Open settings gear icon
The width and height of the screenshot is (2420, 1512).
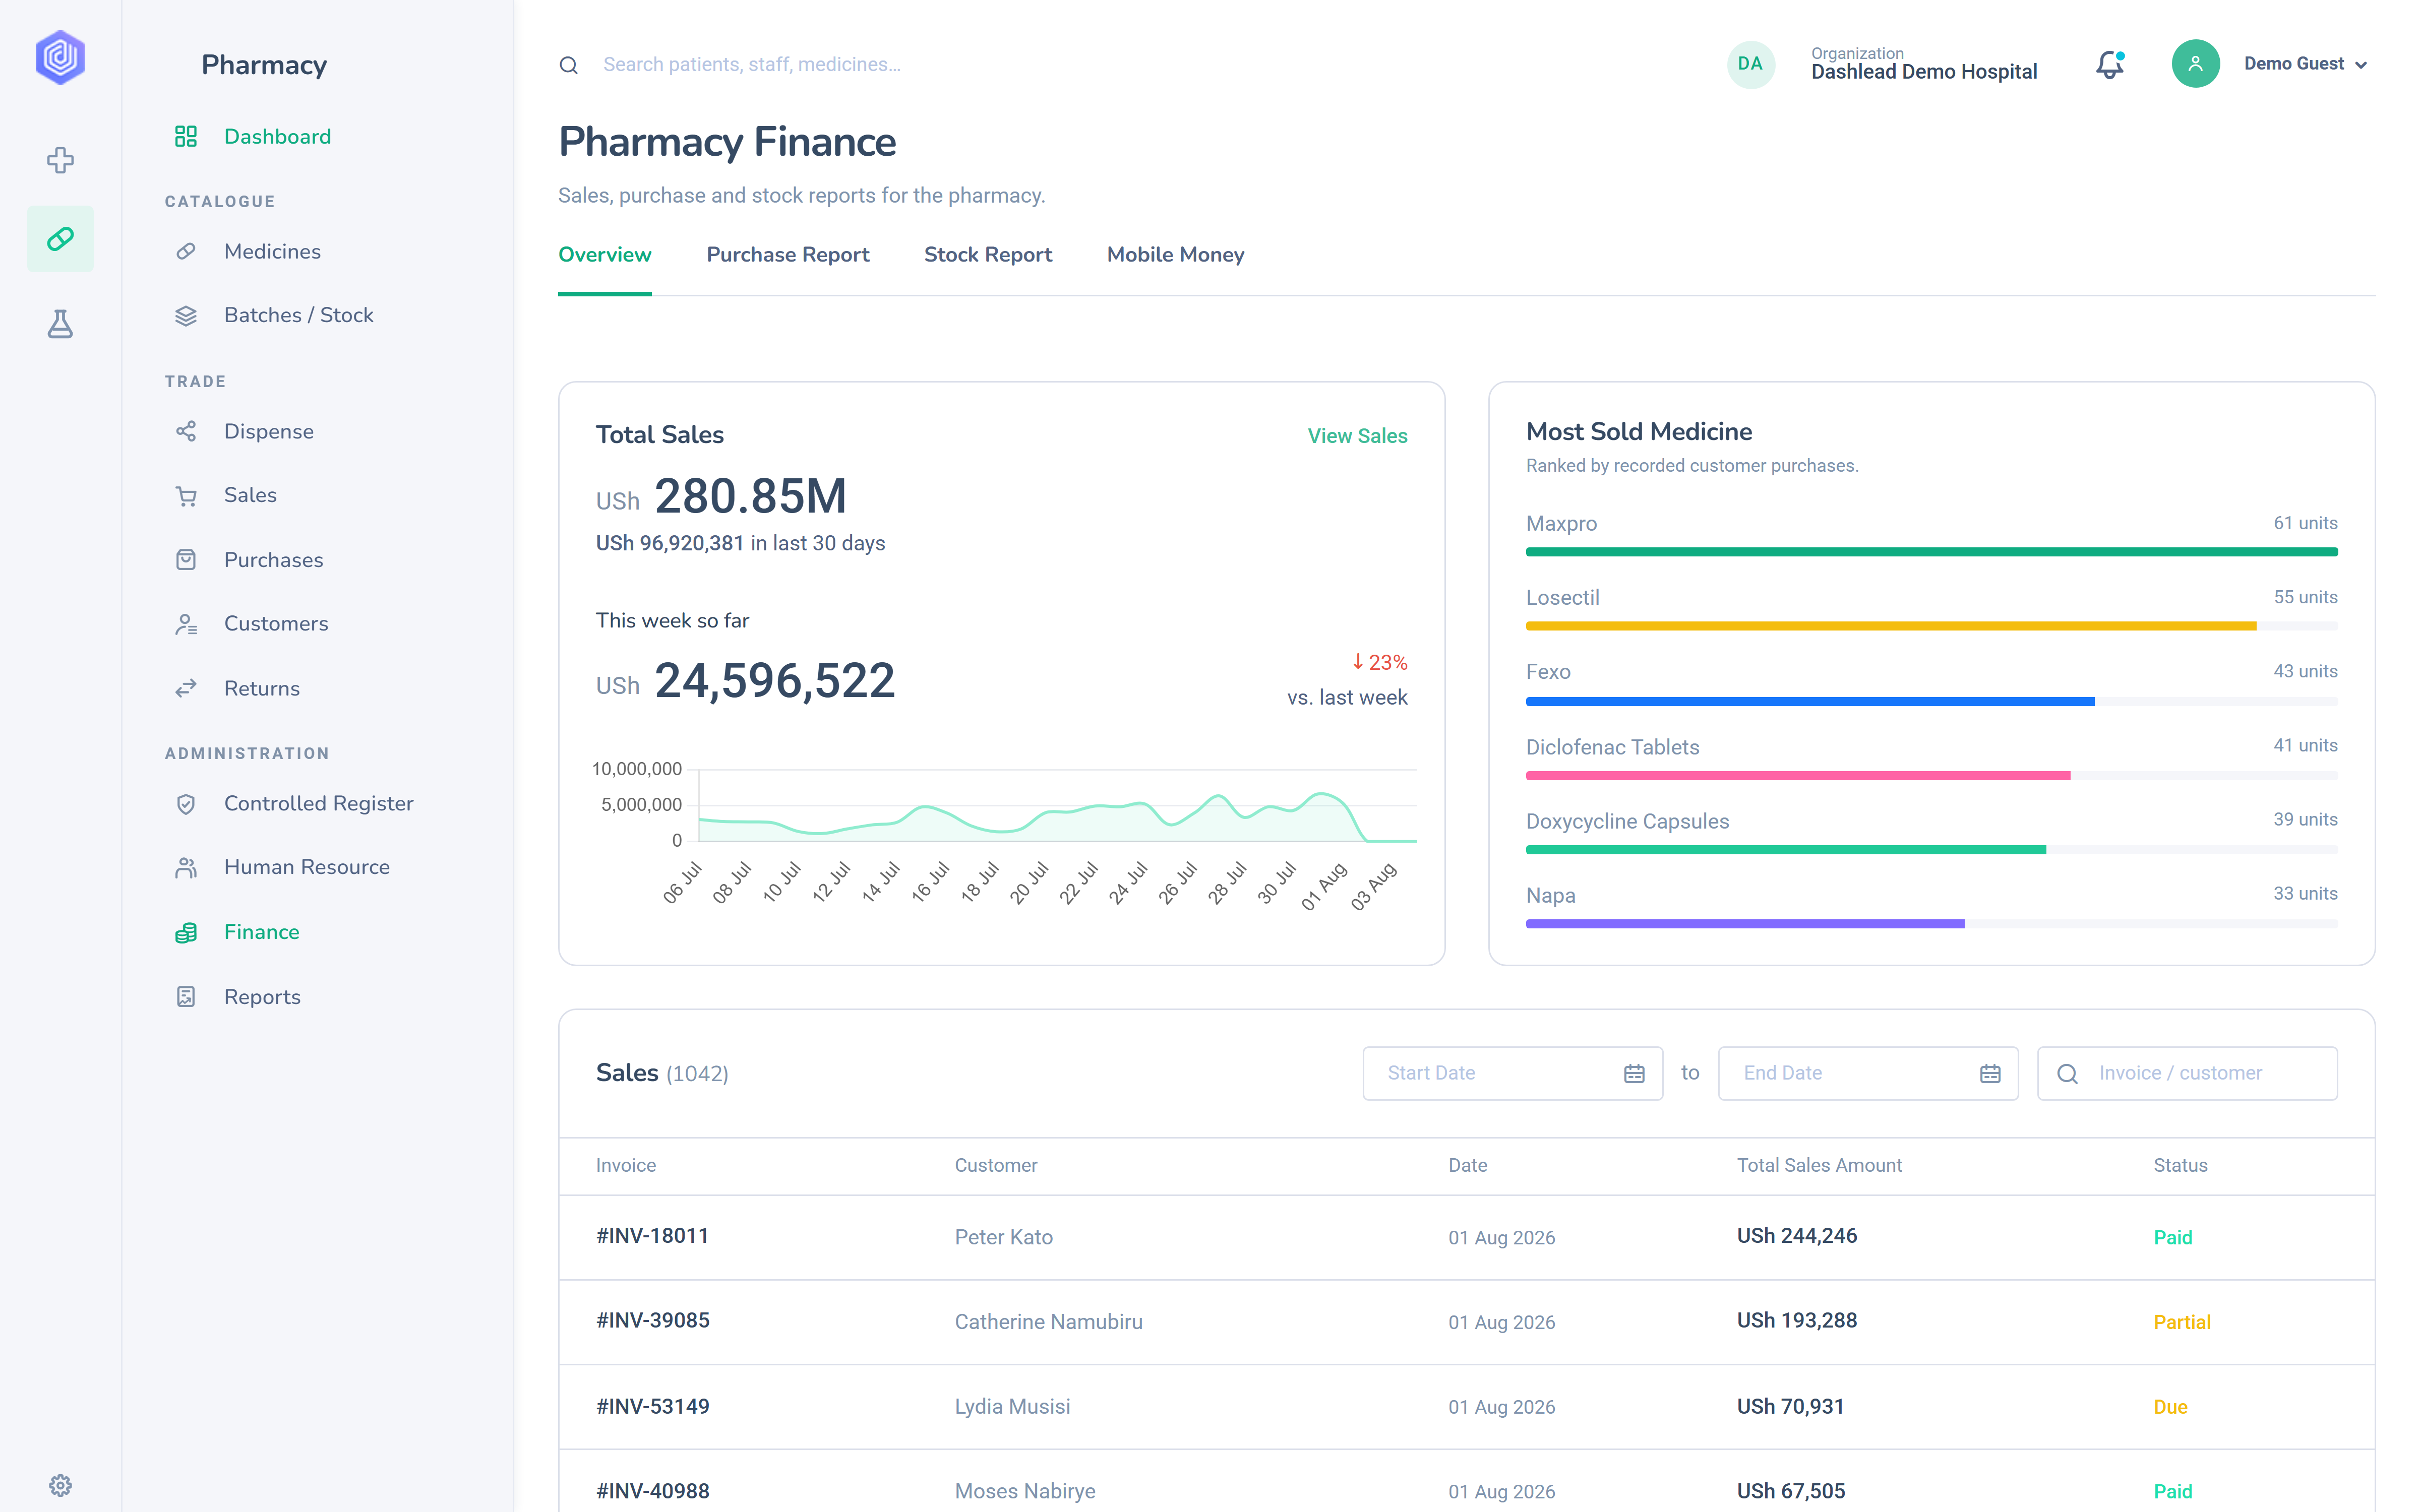[60, 1485]
